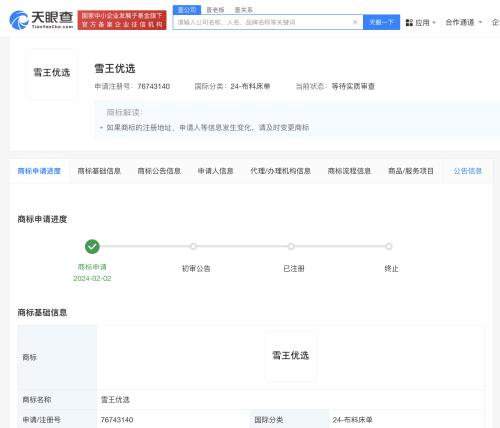500x428 pixels.
Task: Click the 初审公告 progress marker
Action: point(193,247)
